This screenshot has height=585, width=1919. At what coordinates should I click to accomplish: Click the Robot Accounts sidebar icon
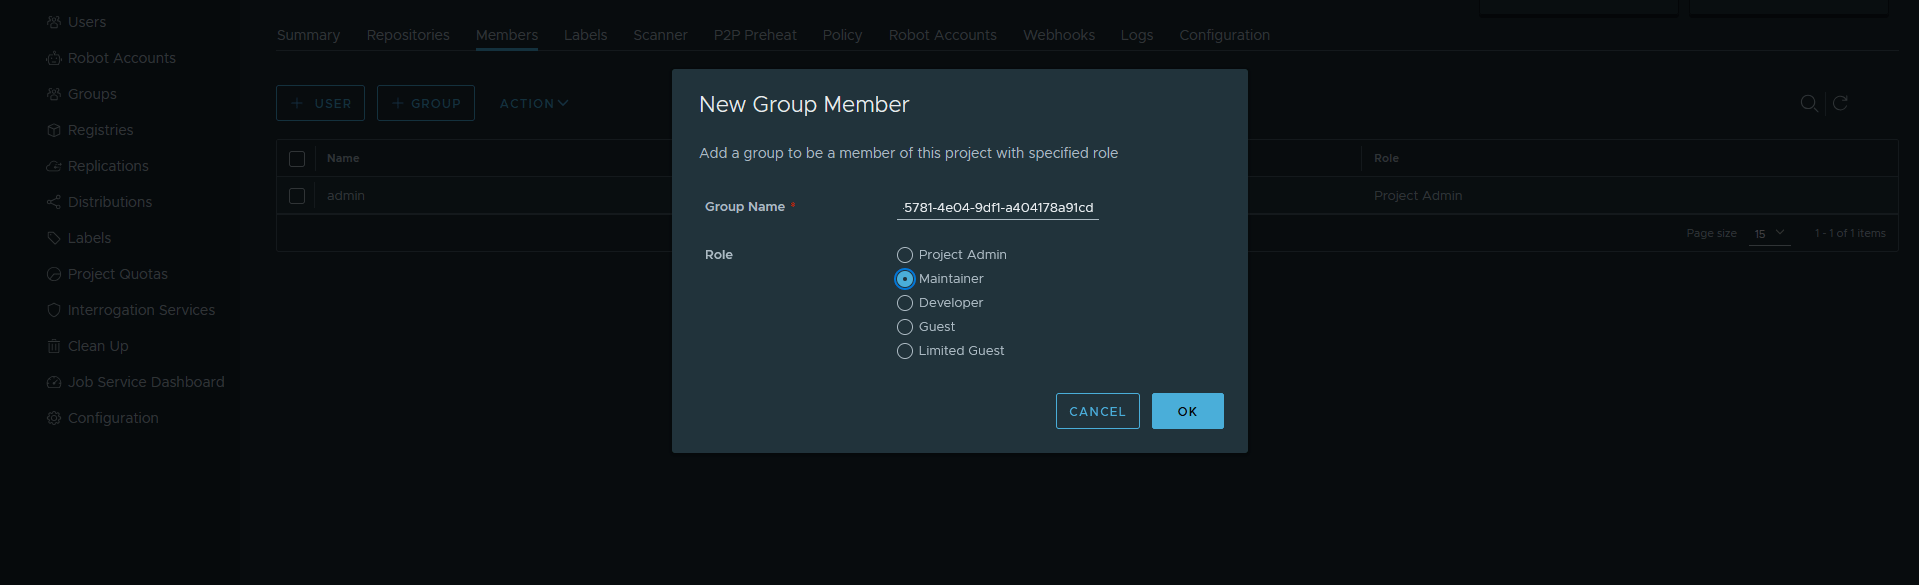pyautogui.click(x=54, y=58)
